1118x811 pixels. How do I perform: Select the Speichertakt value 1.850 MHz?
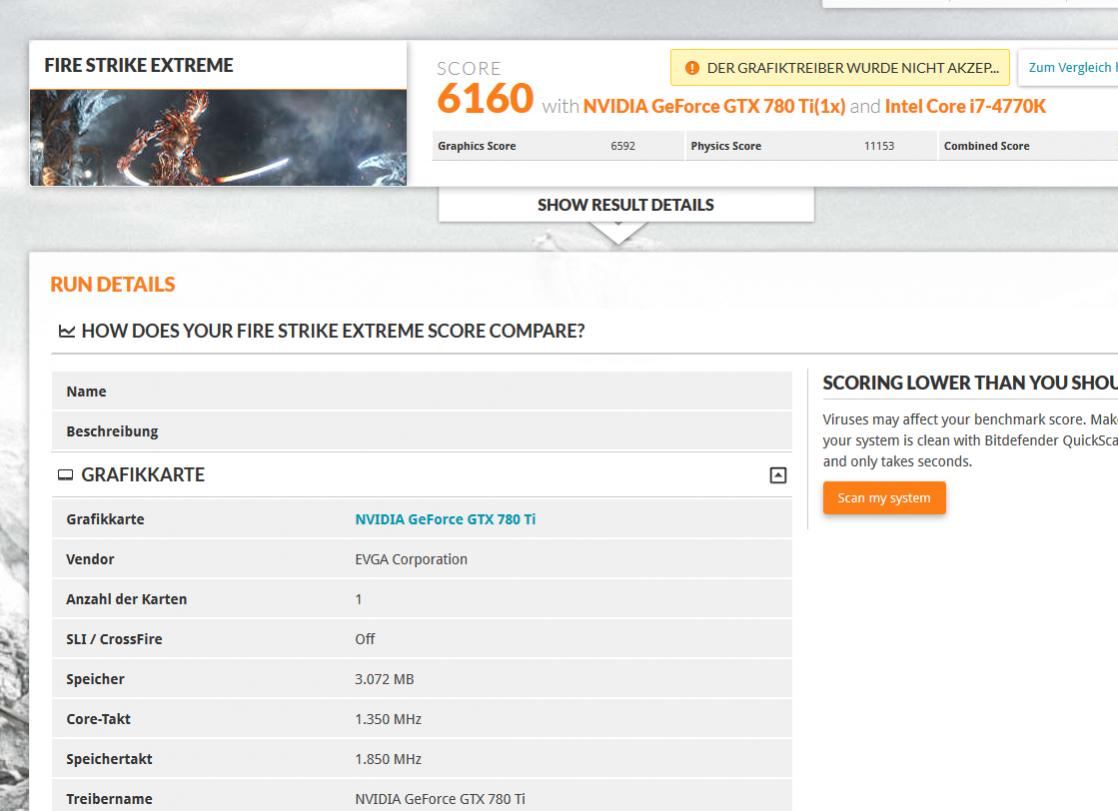point(388,759)
